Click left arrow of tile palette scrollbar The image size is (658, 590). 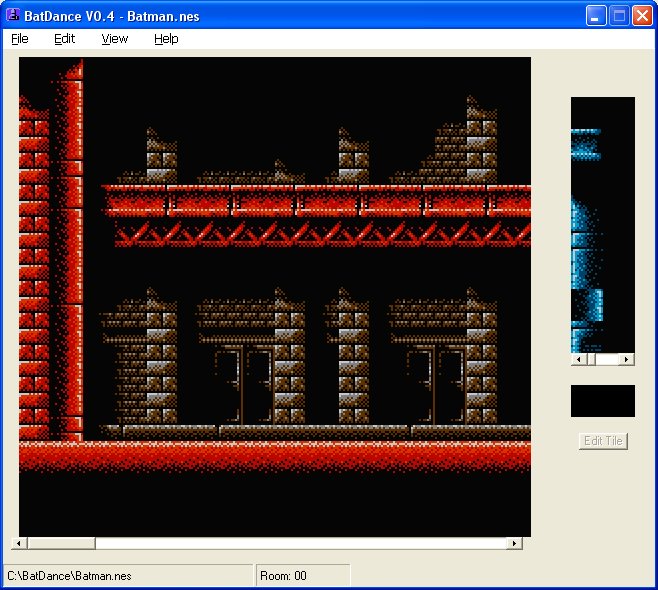pos(579,359)
